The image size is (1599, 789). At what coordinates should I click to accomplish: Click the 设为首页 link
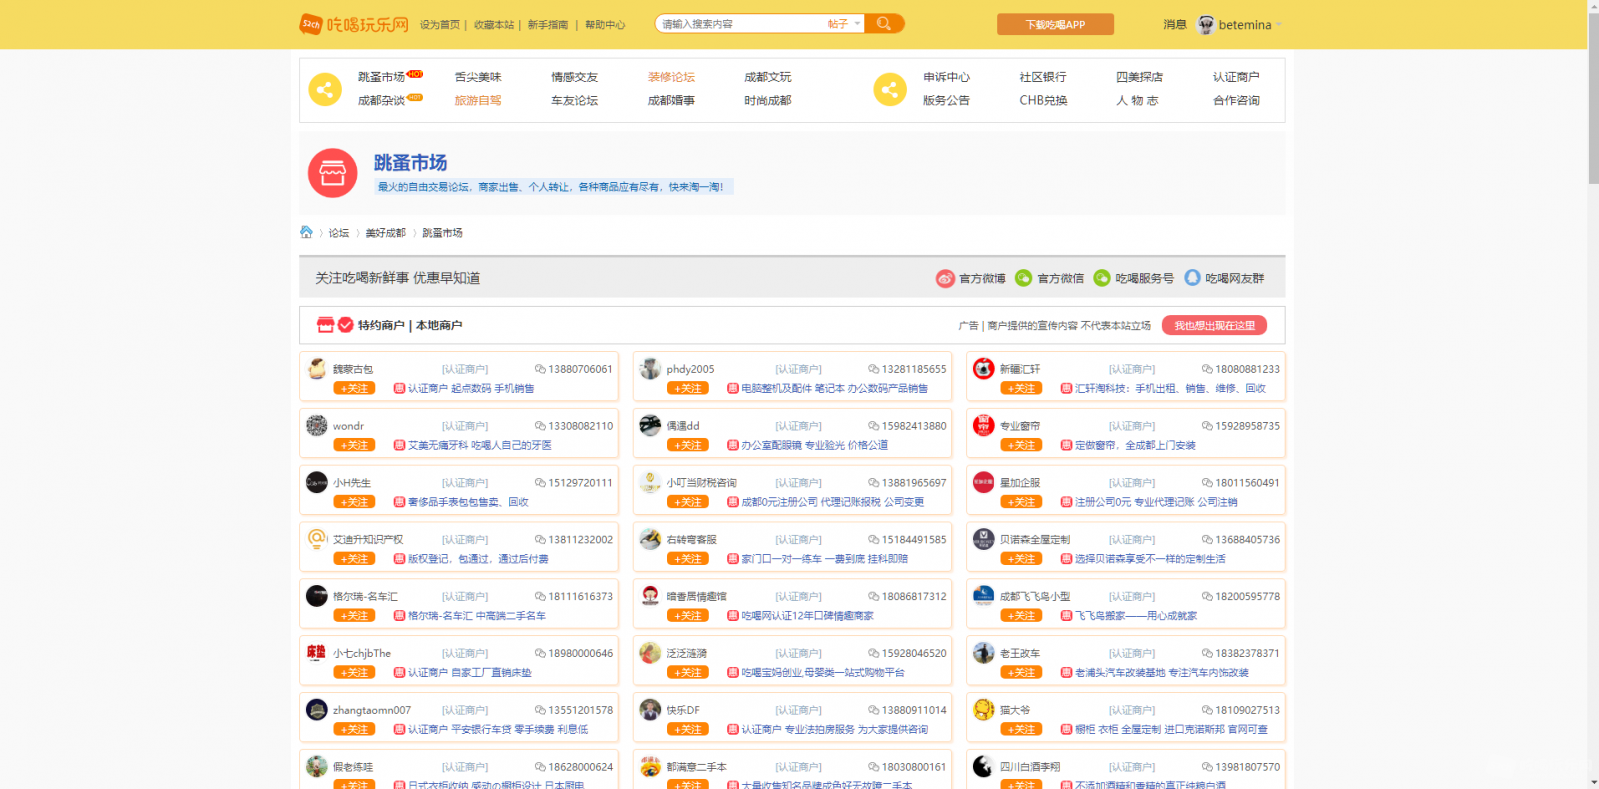click(440, 25)
